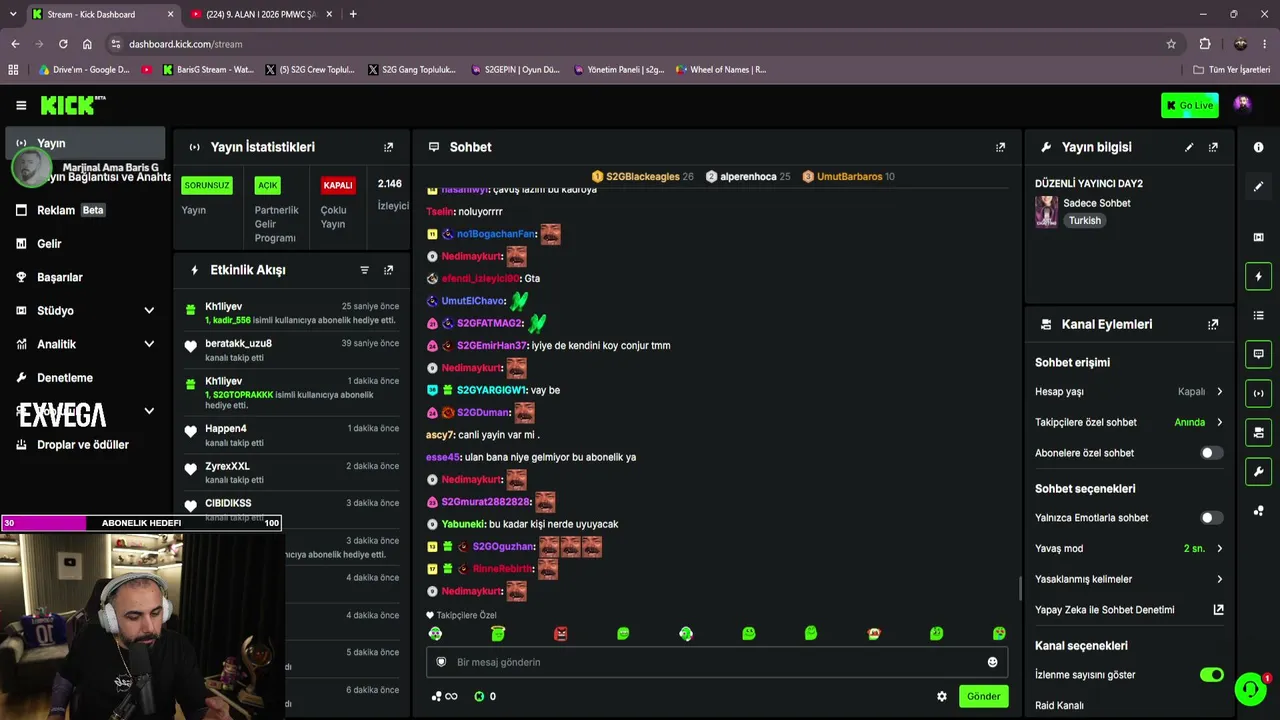The height and width of the screenshot is (720, 1280).
Task: Click beratakk_uzu8 in the activity feed
Action: pyautogui.click(x=238, y=344)
